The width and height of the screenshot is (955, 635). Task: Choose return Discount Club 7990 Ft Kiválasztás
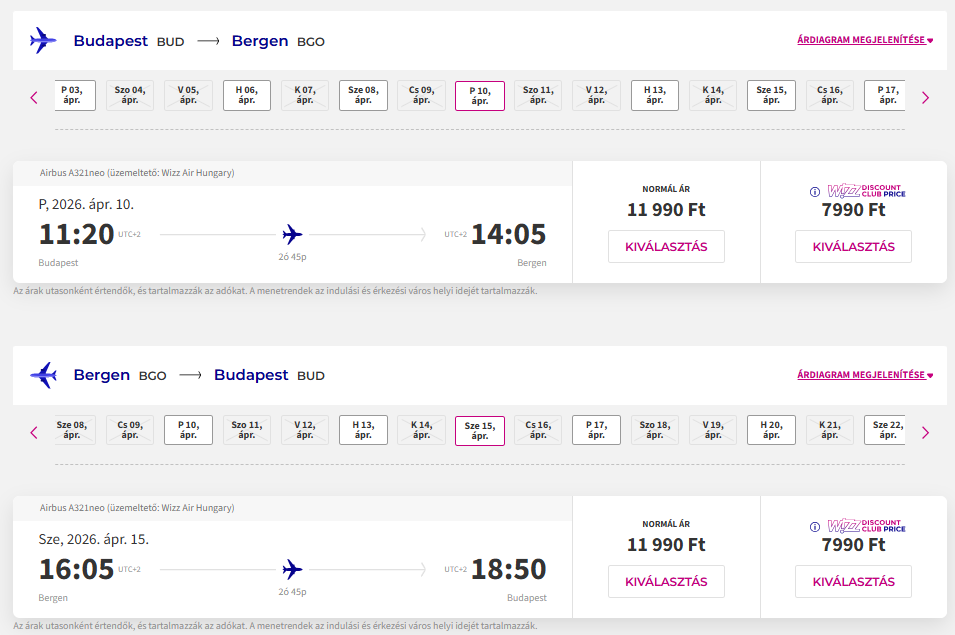point(853,581)
